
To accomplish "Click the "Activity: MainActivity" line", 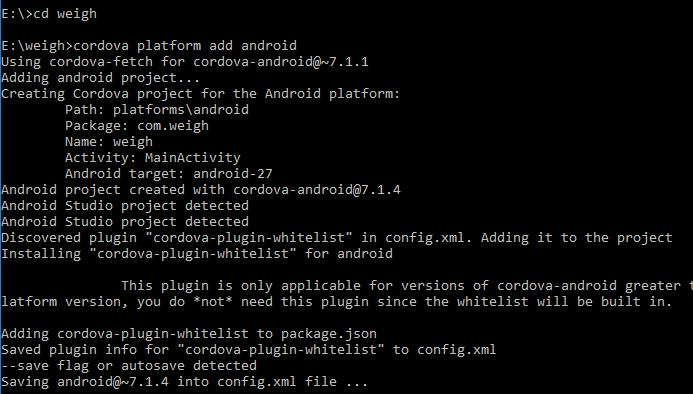I will pyautogui.click(x=153, y=157).
